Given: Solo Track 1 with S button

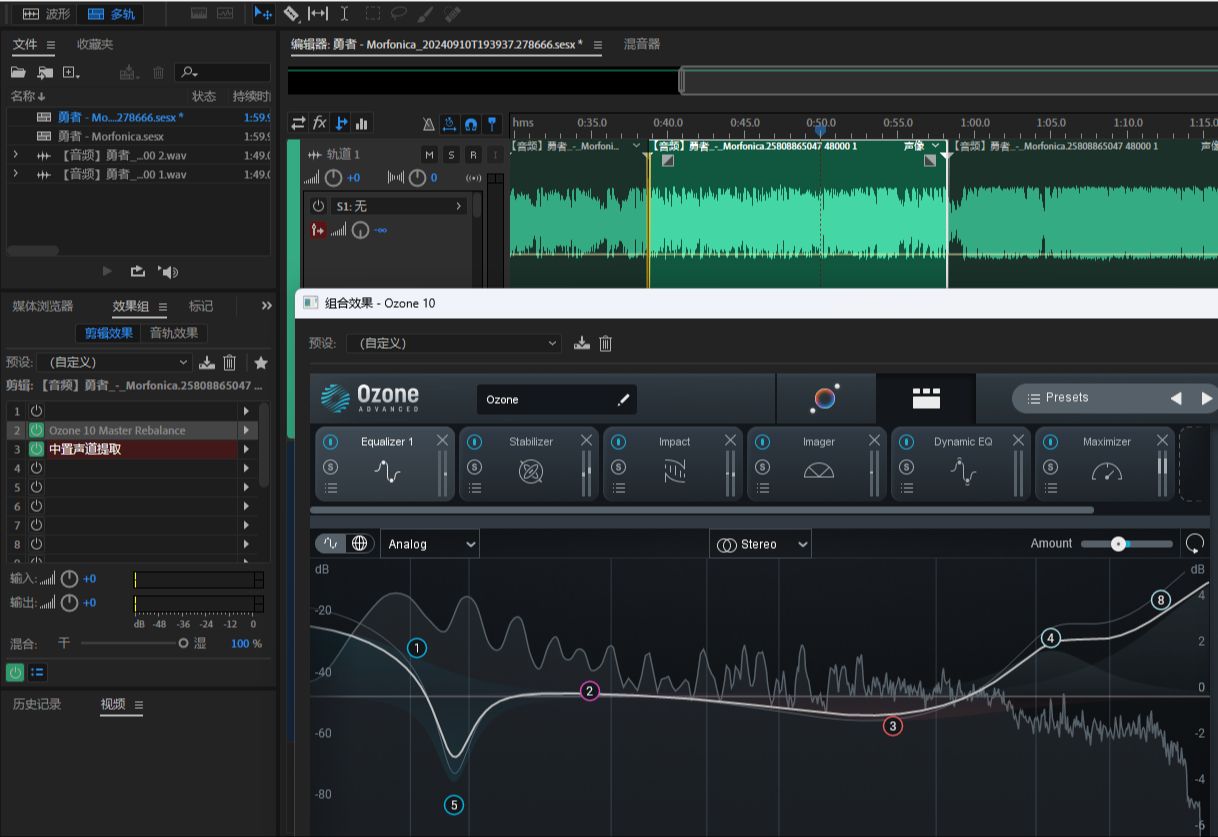Looking at the screenshot, I should tap(451, 155).
